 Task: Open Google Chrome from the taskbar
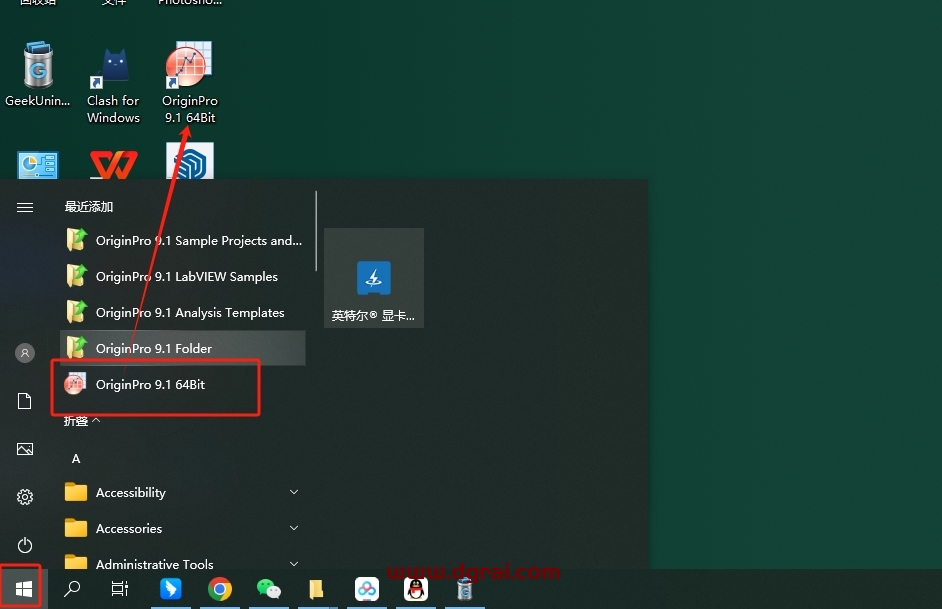(220, 589)
